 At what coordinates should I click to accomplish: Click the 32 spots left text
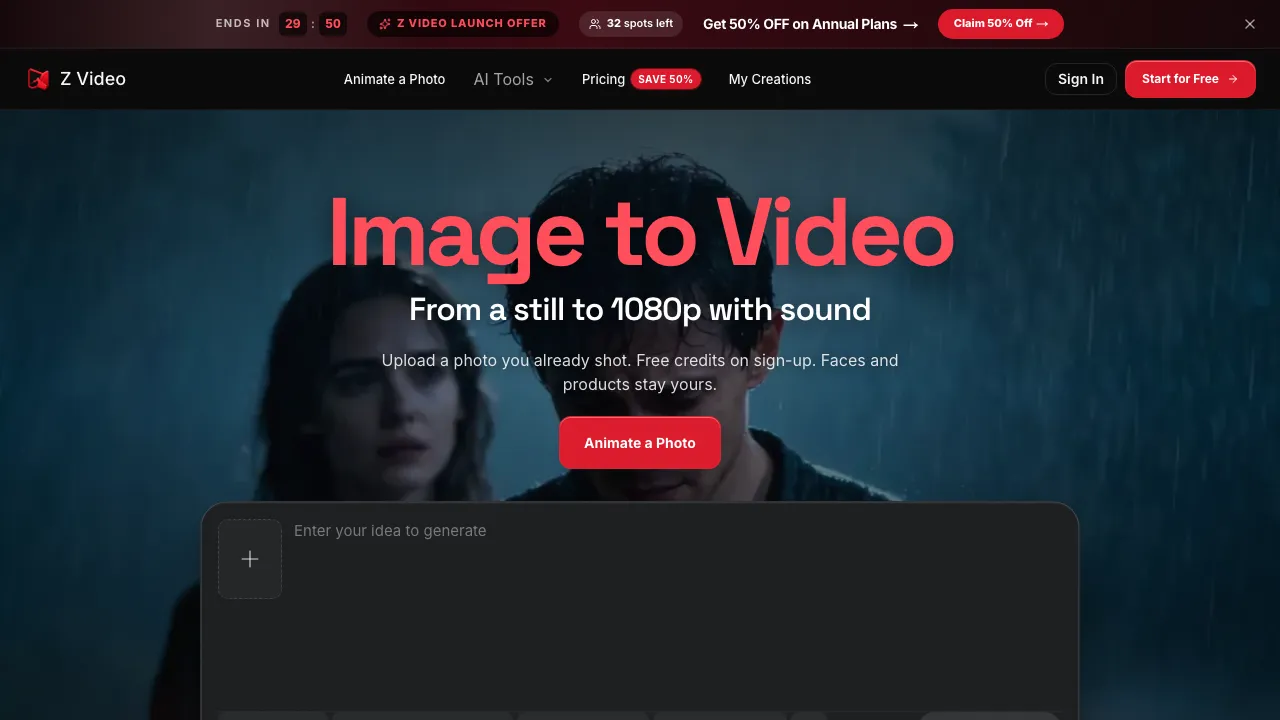[x=640, y=24]
